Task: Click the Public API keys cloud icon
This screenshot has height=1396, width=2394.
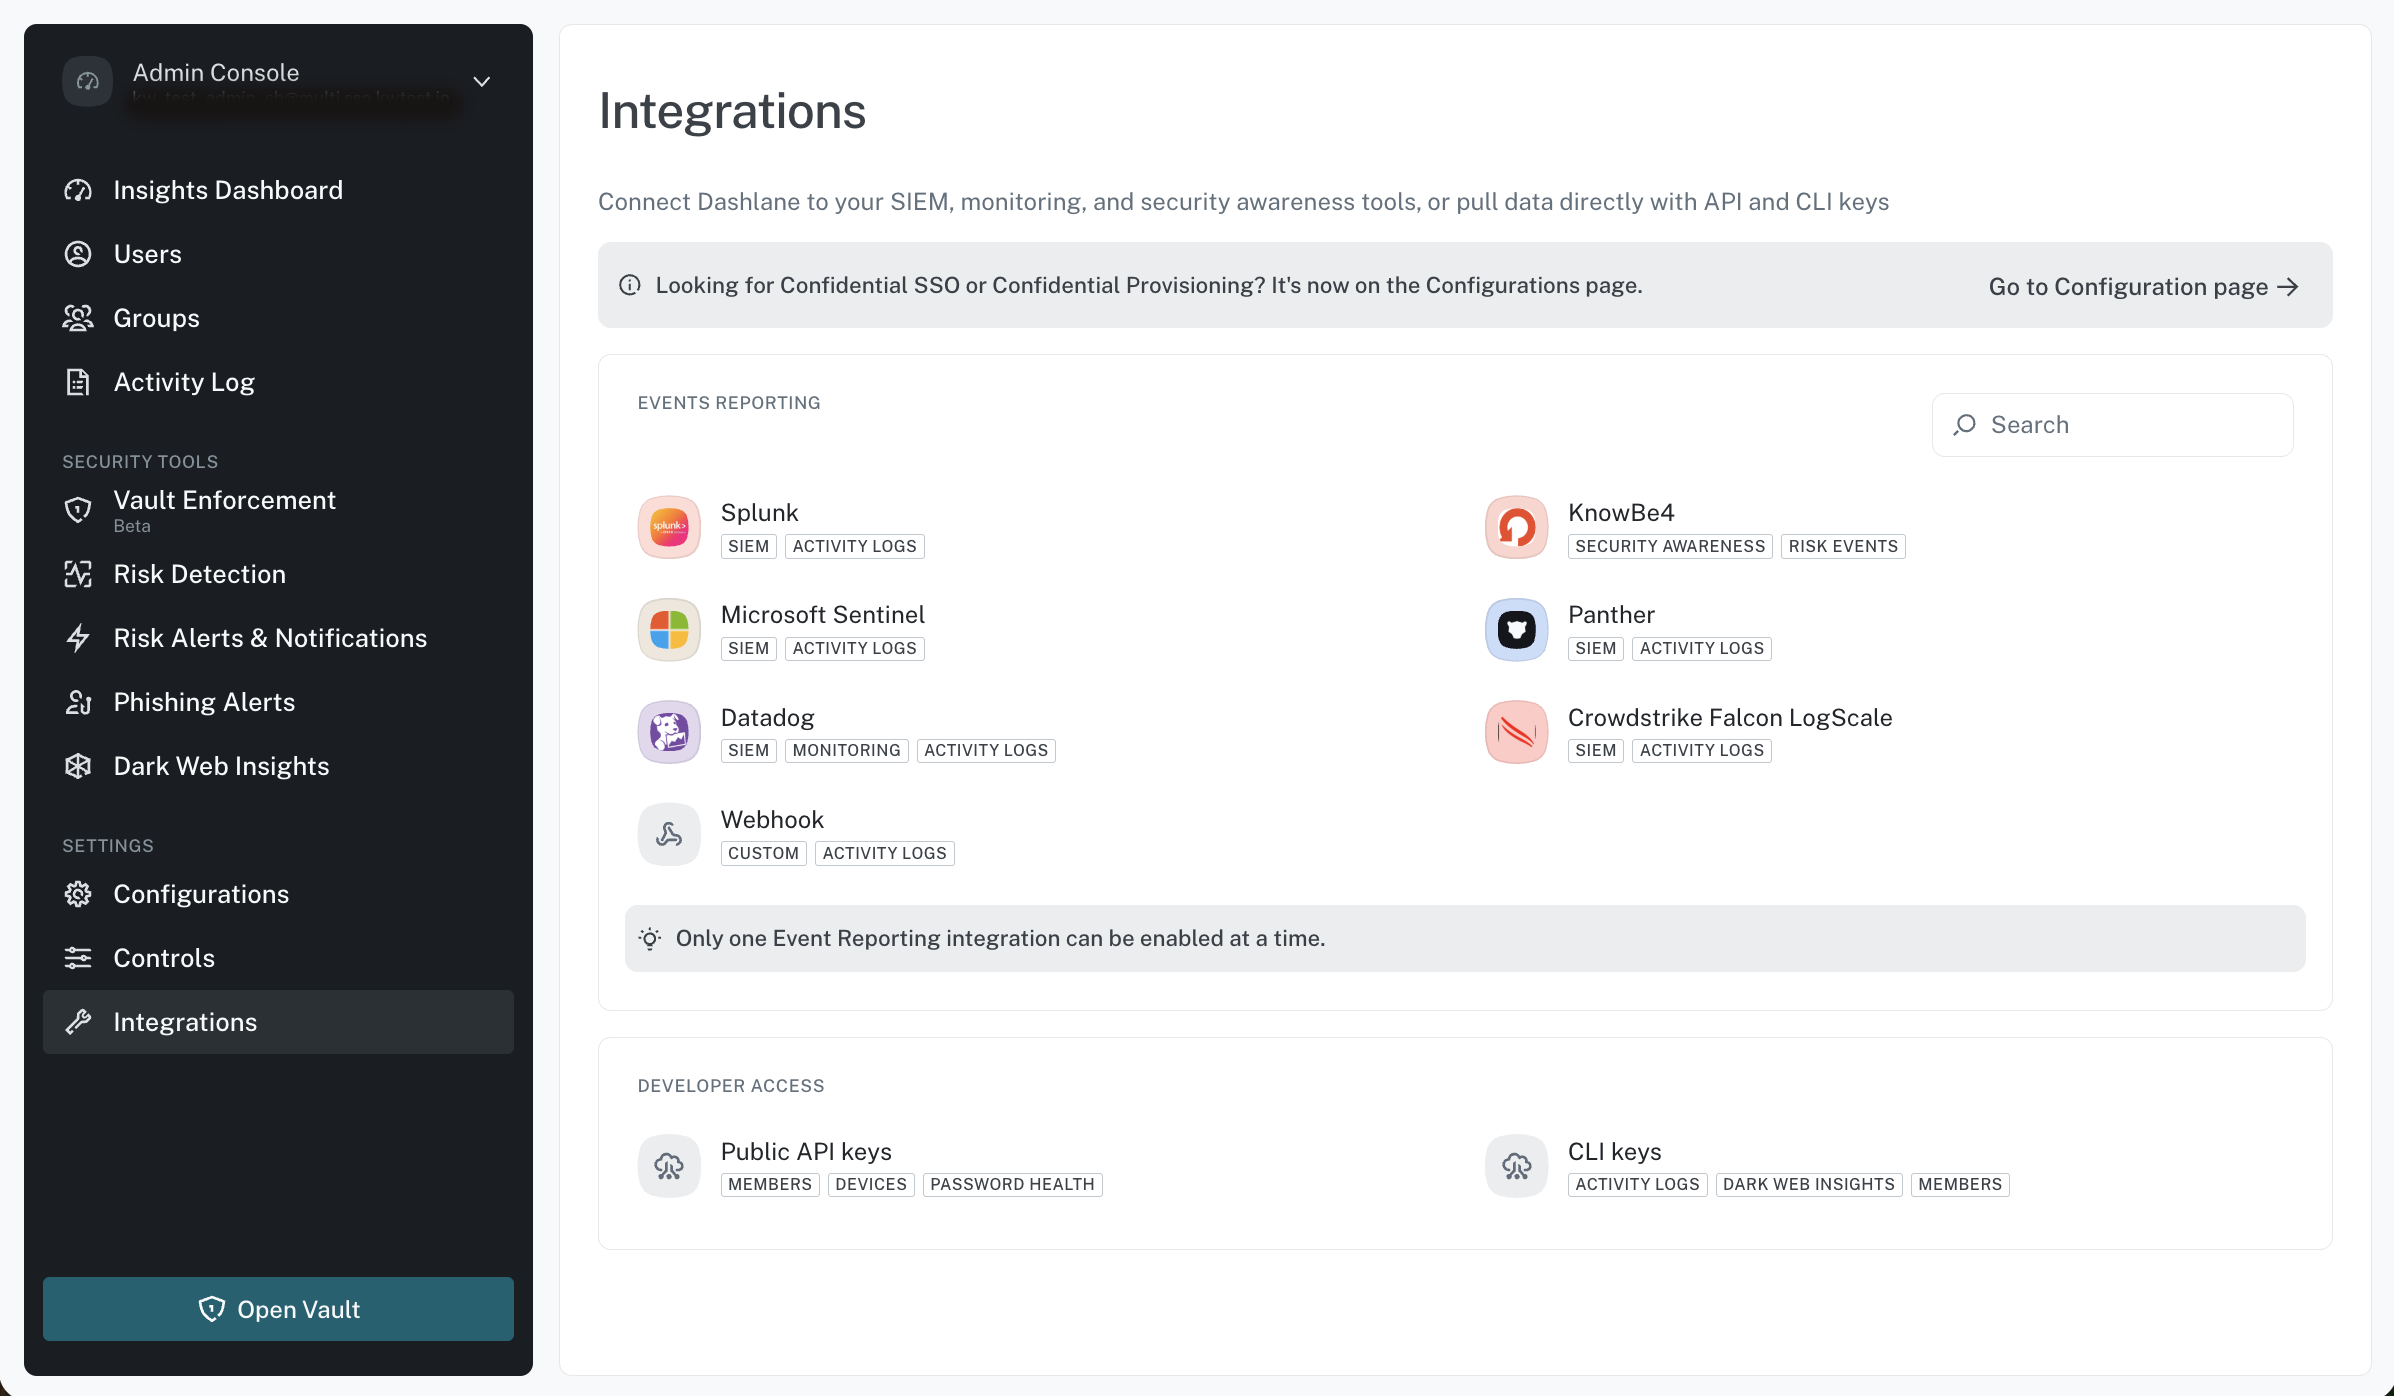Action: (x=669, y=1166)
